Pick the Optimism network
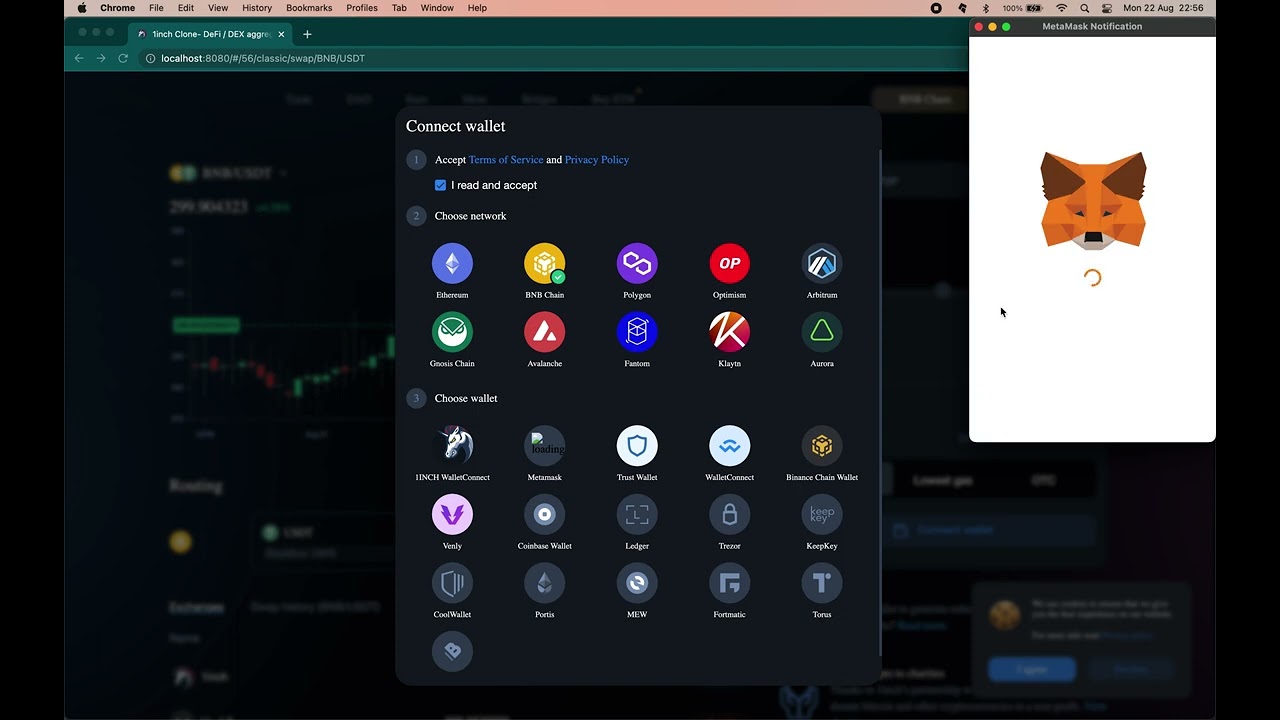This screenshot has height=720, width=1280. click(730, 263)
